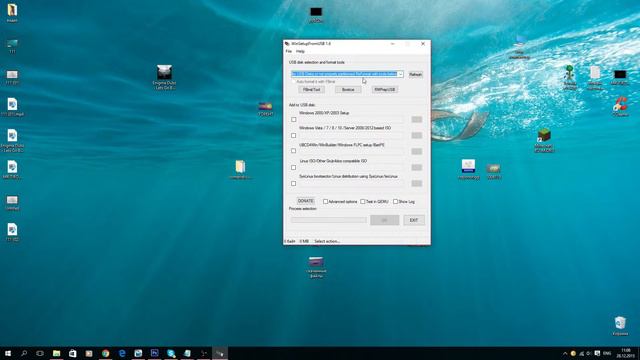Select the tree game desktop icon
The height and width of the screenshot is (360, 640).
570,78
